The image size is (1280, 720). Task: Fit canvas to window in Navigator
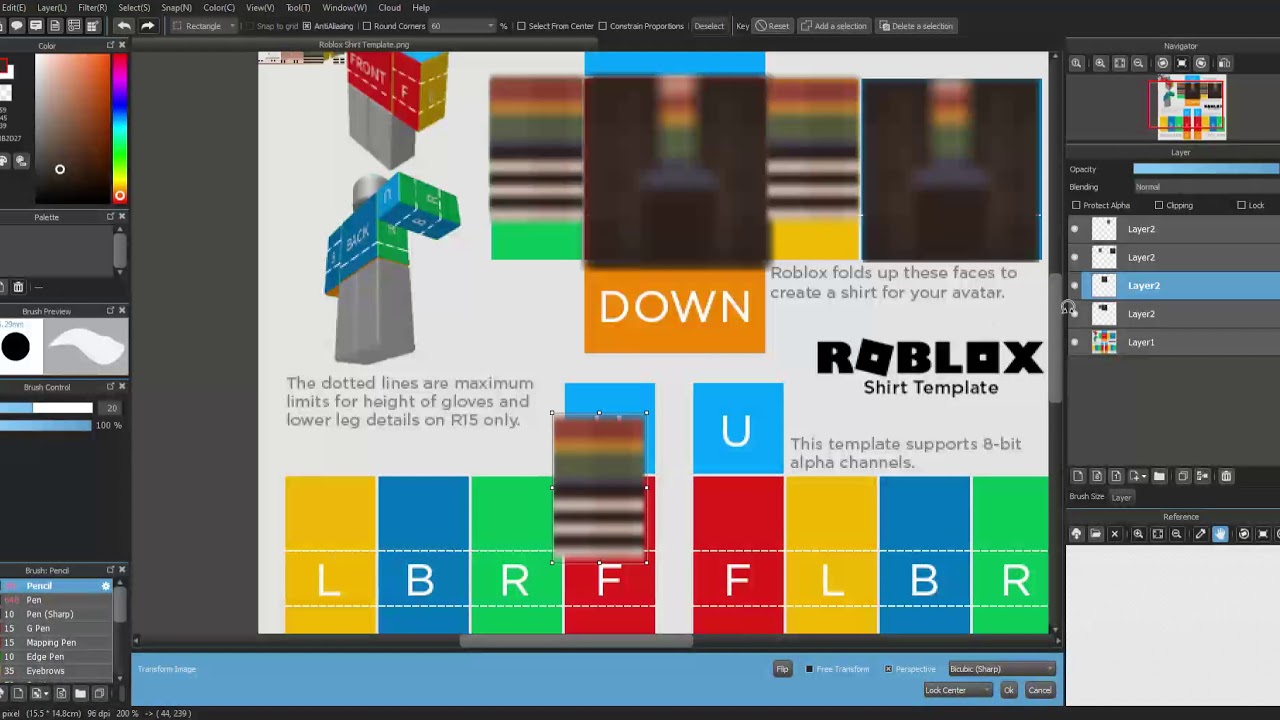tap(1120, 63)
